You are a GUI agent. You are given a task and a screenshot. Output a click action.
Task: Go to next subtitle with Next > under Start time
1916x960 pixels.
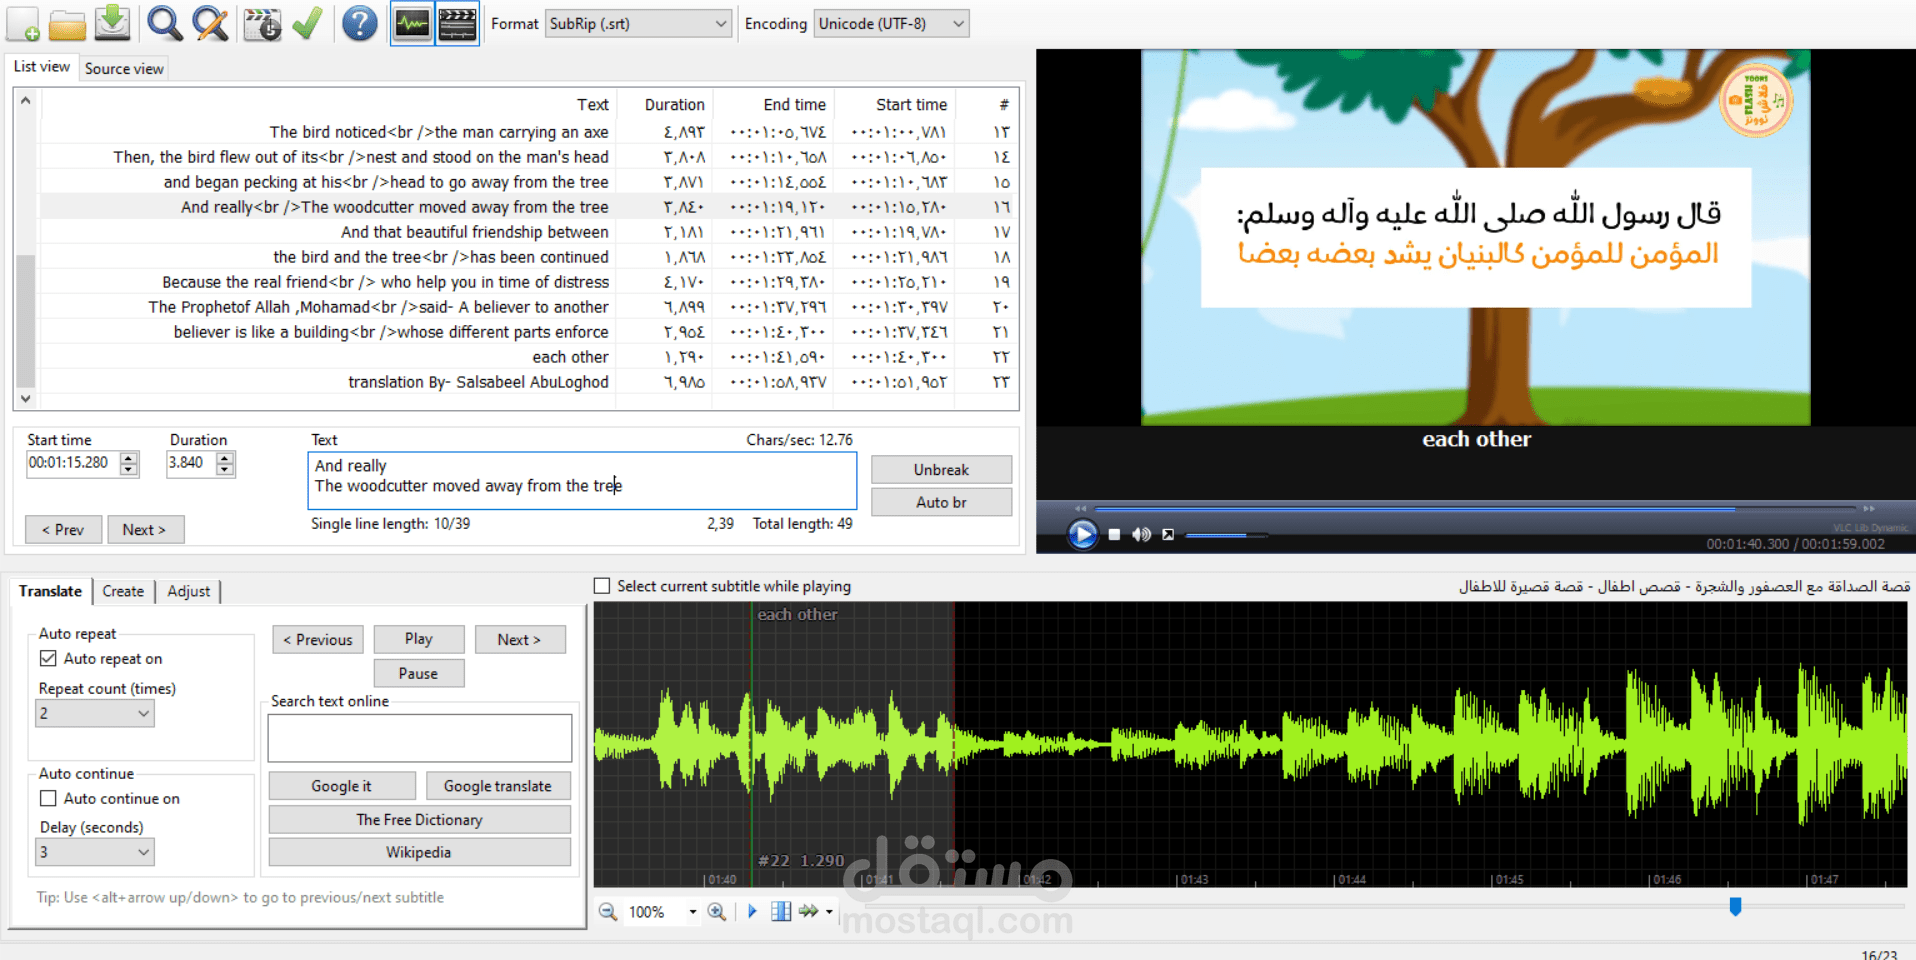click(x=145, y=529)
